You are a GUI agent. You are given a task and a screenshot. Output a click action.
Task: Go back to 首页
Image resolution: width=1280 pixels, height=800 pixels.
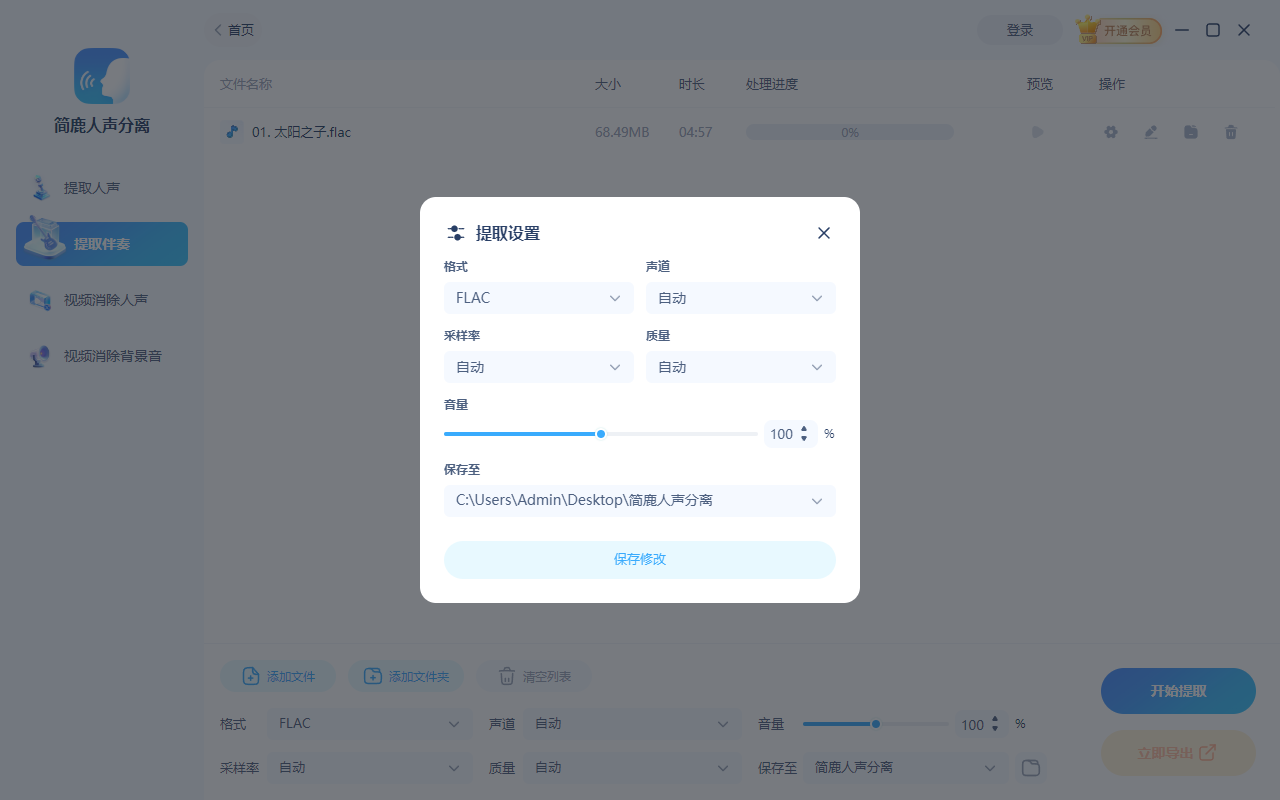click(x=233, y=29)
